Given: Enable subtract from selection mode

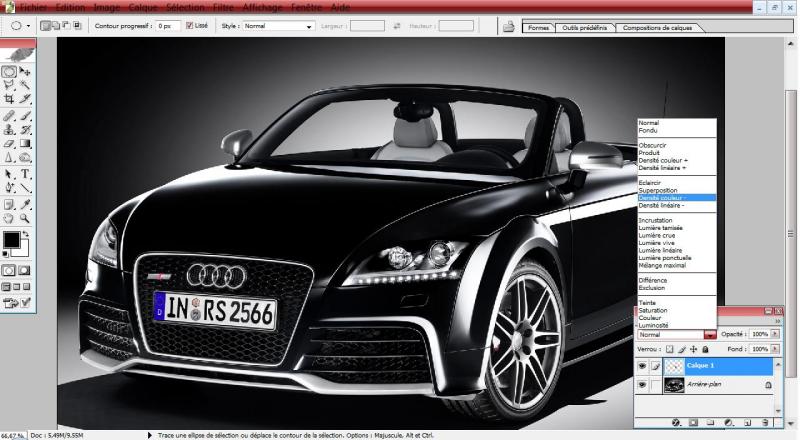Looking at the screenshot, I should [66, 26].
